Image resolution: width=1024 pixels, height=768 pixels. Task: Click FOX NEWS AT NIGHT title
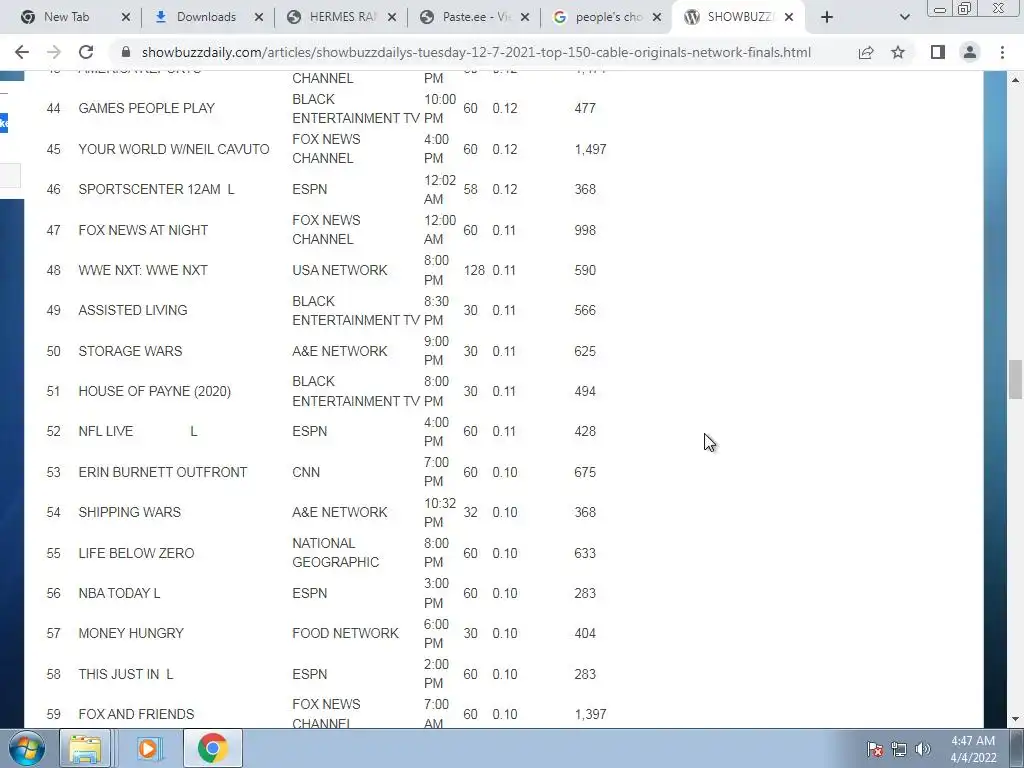(143, 231)
